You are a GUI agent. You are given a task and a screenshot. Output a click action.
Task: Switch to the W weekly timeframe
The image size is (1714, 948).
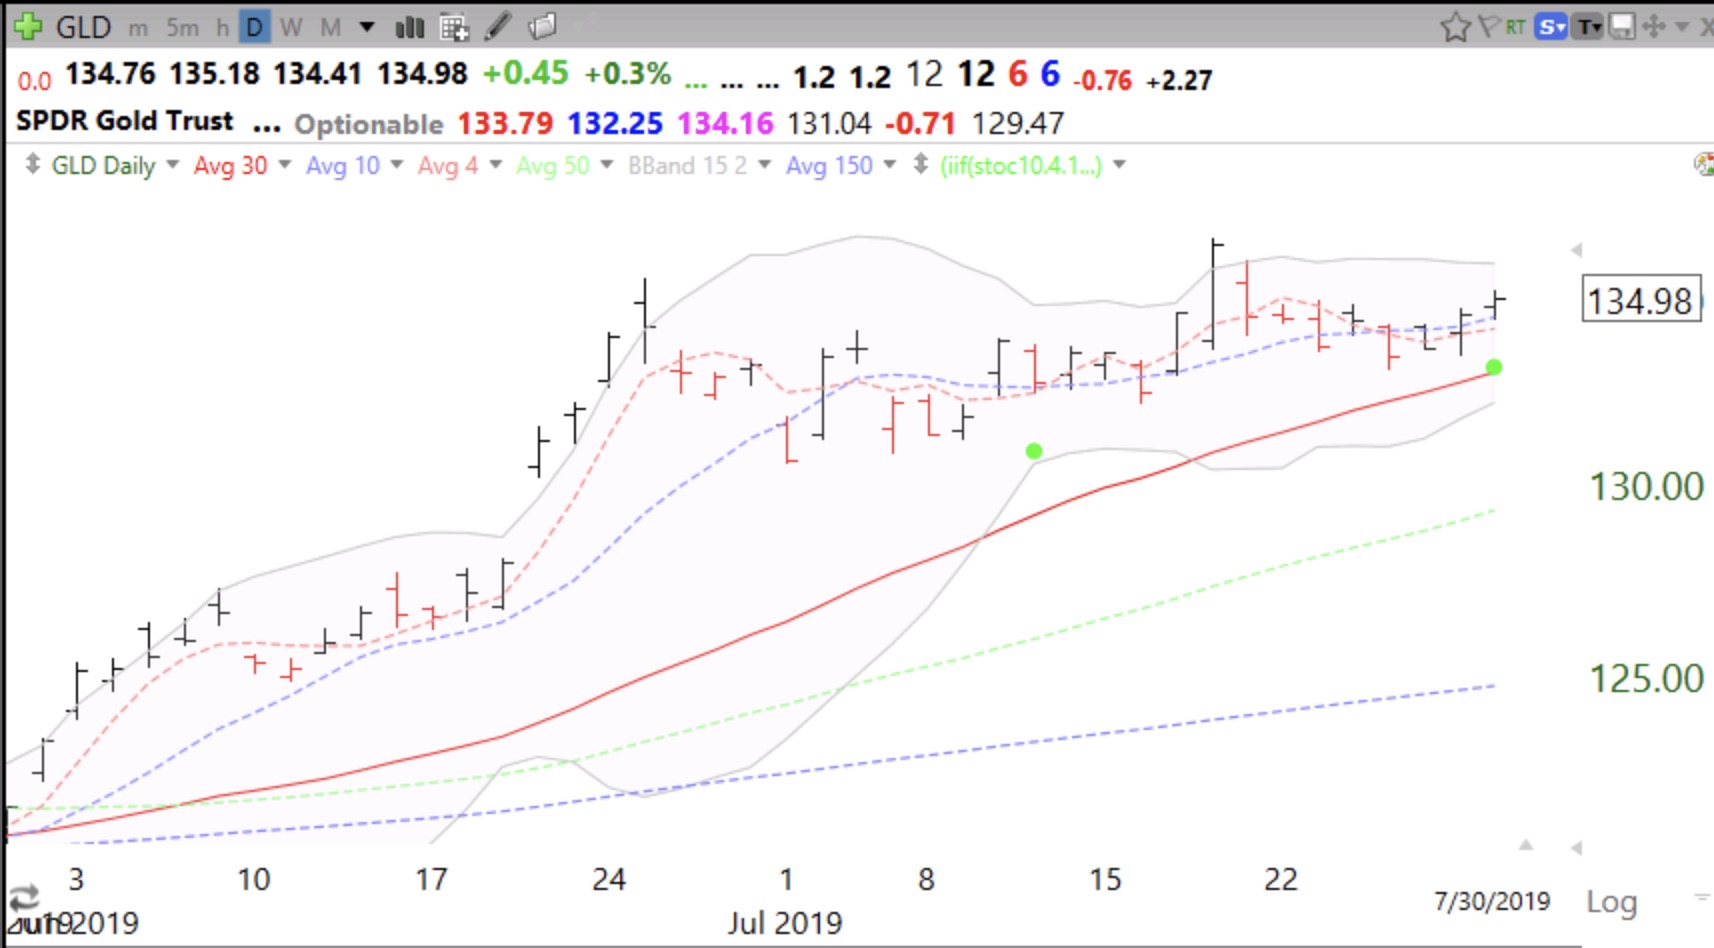pos(291,27)
